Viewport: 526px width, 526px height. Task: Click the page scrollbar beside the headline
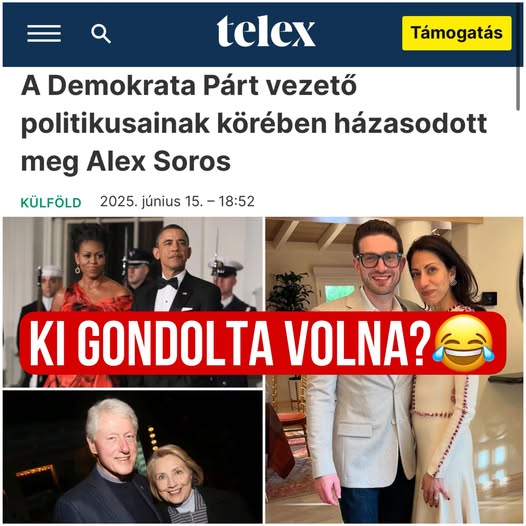[518, 88]
